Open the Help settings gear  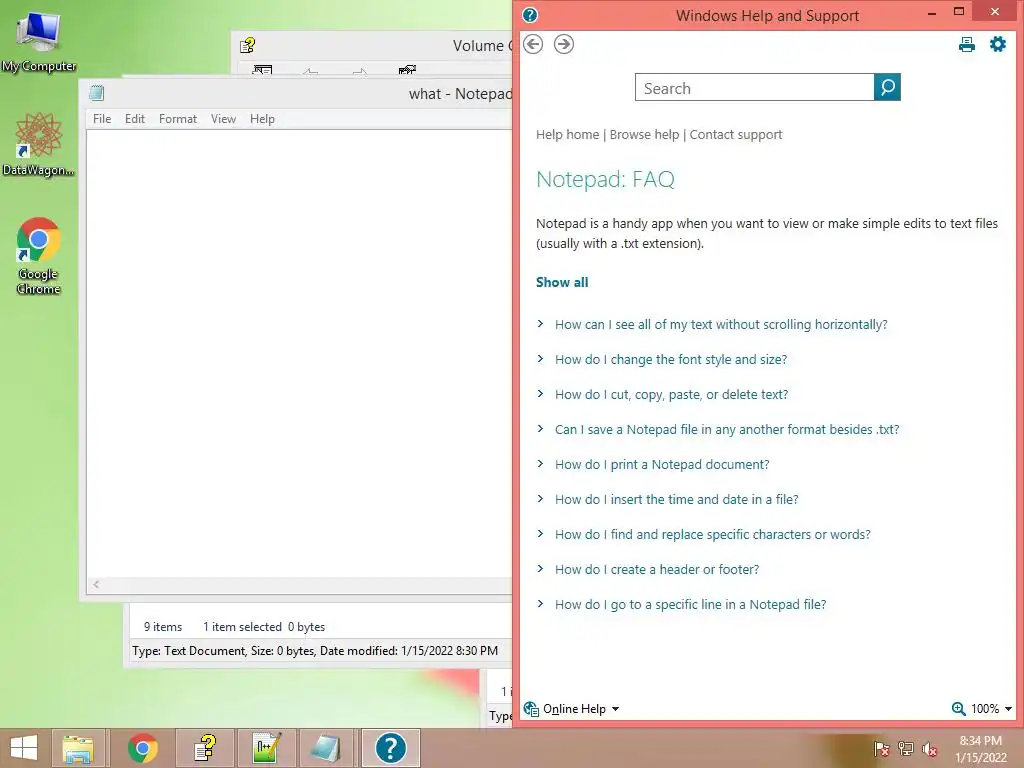coord(997,44)
